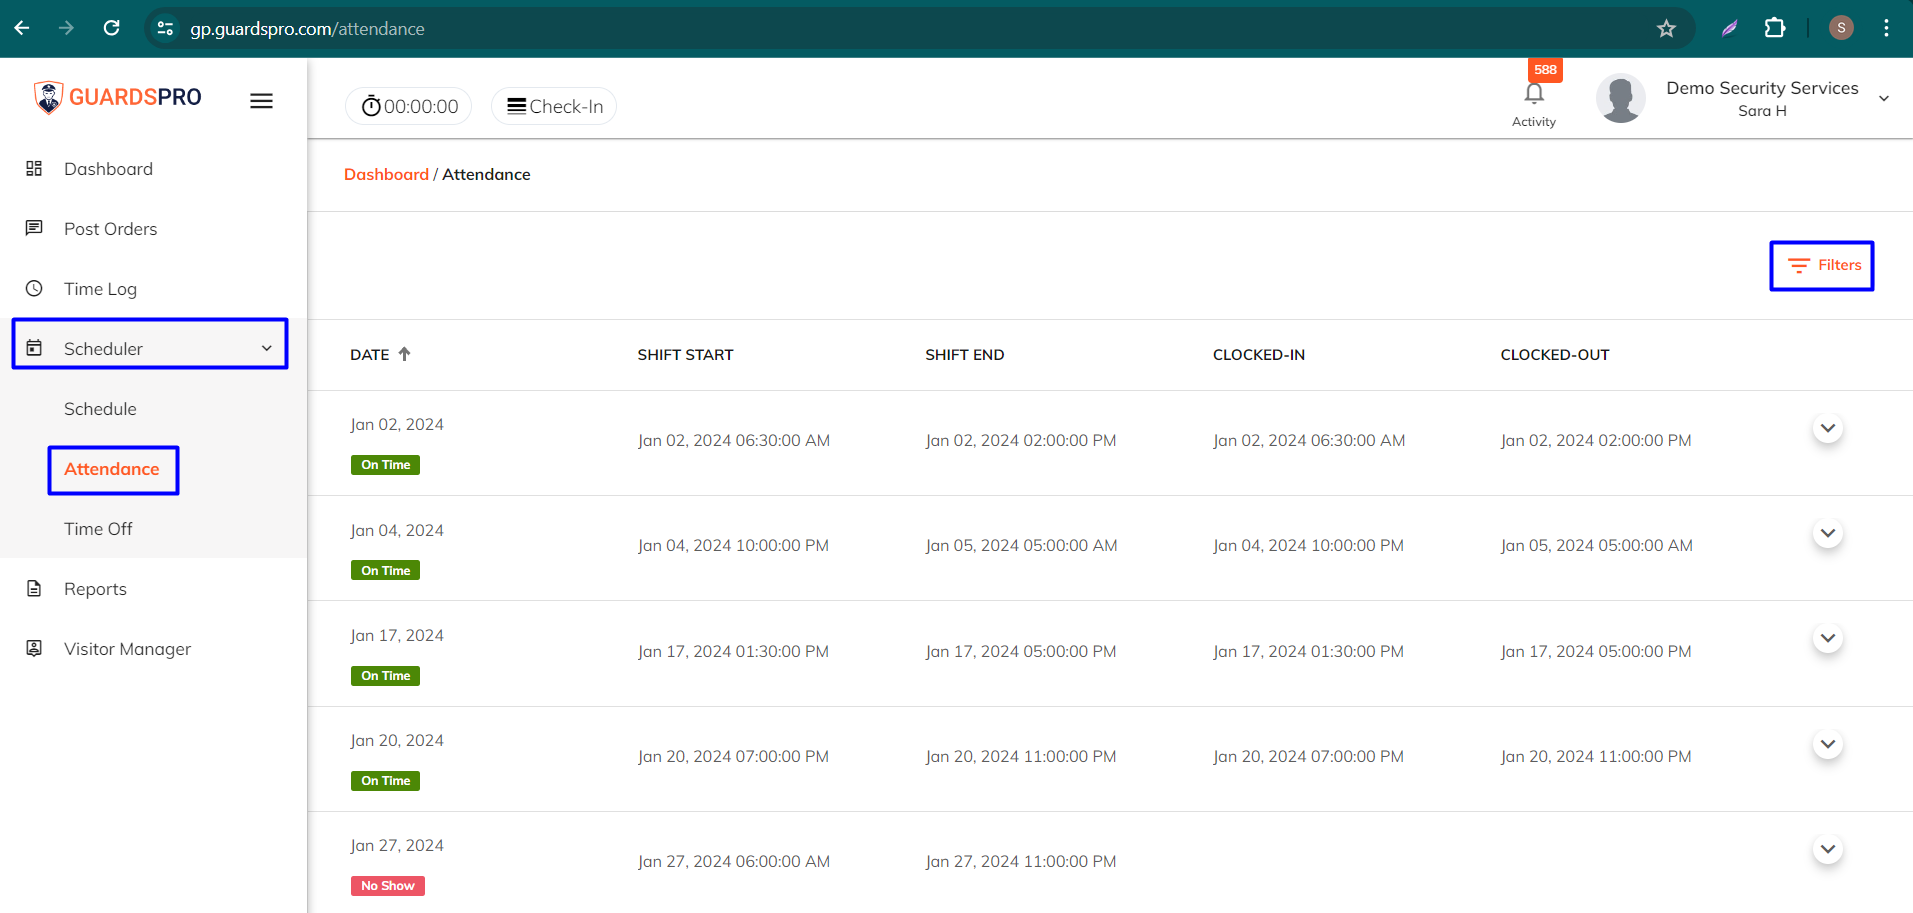Toggle the hamburger sidebar menu
Image resolution: width=1913 pixels, height=913 pixels.
click(261, 101)
